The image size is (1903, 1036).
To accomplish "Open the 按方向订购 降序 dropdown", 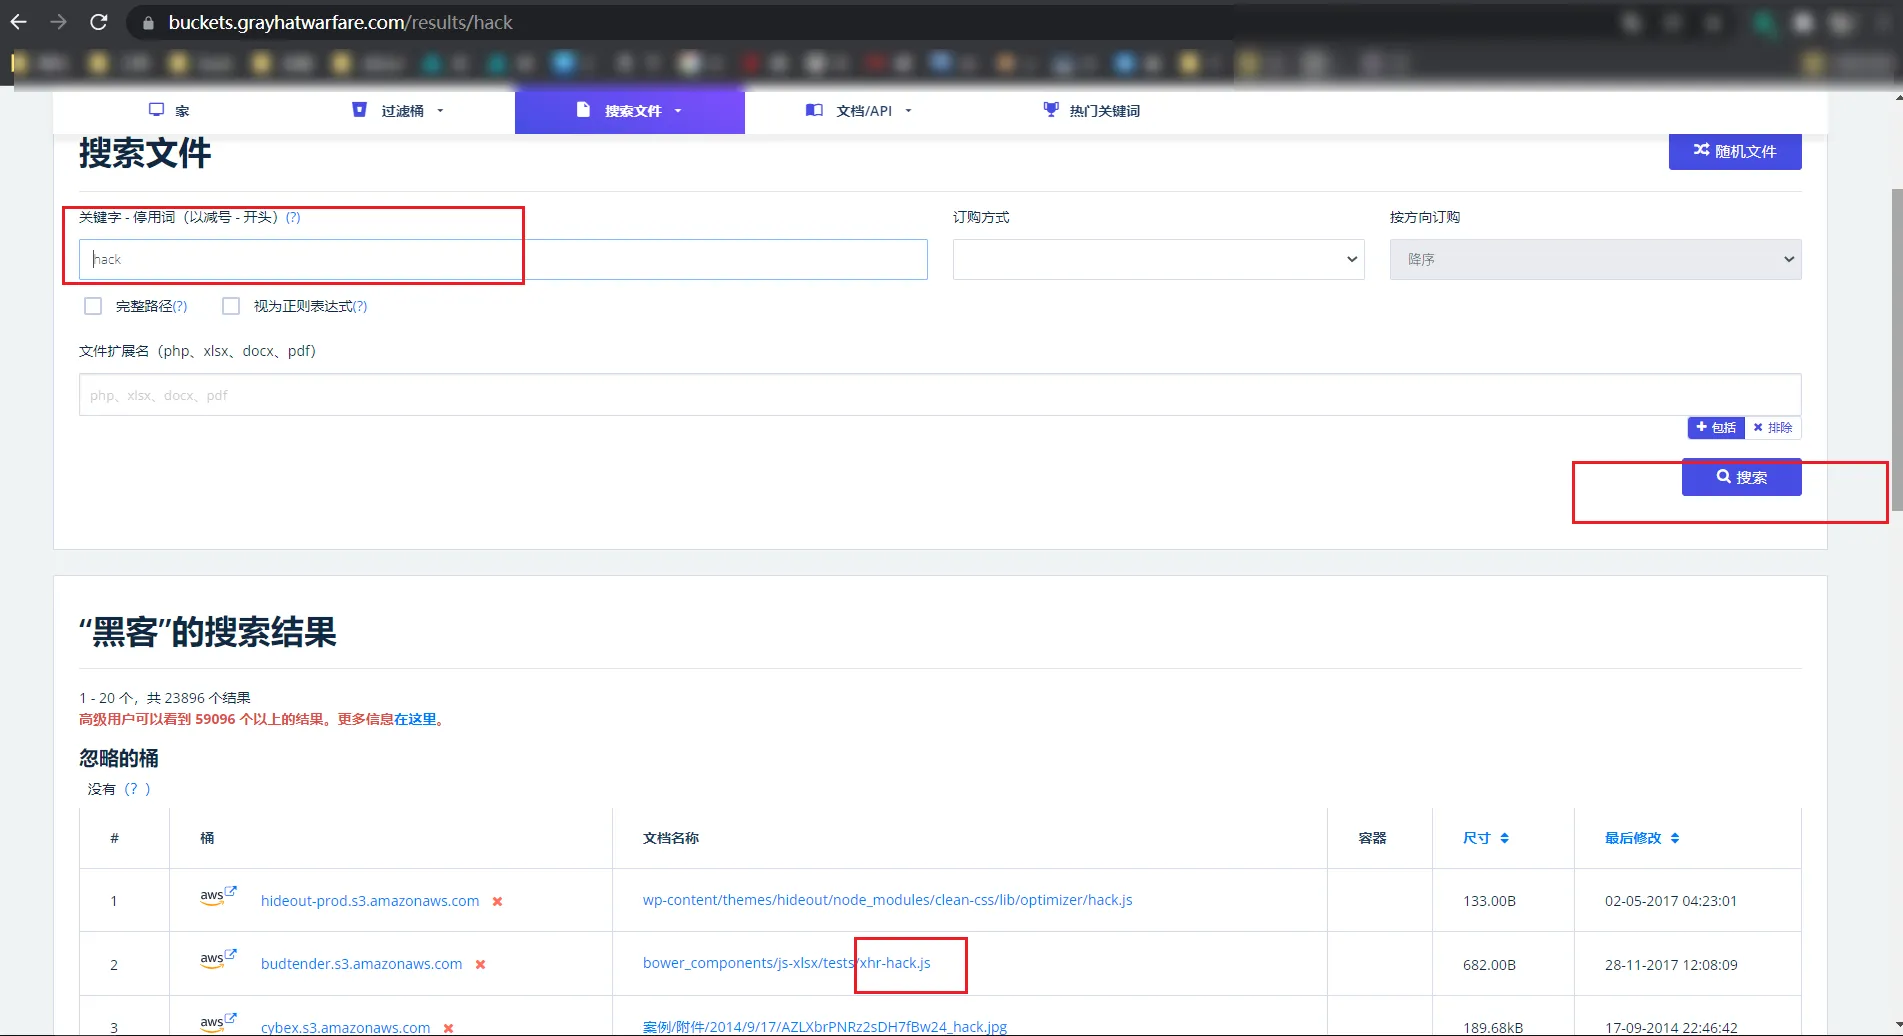I will 1595,259.
